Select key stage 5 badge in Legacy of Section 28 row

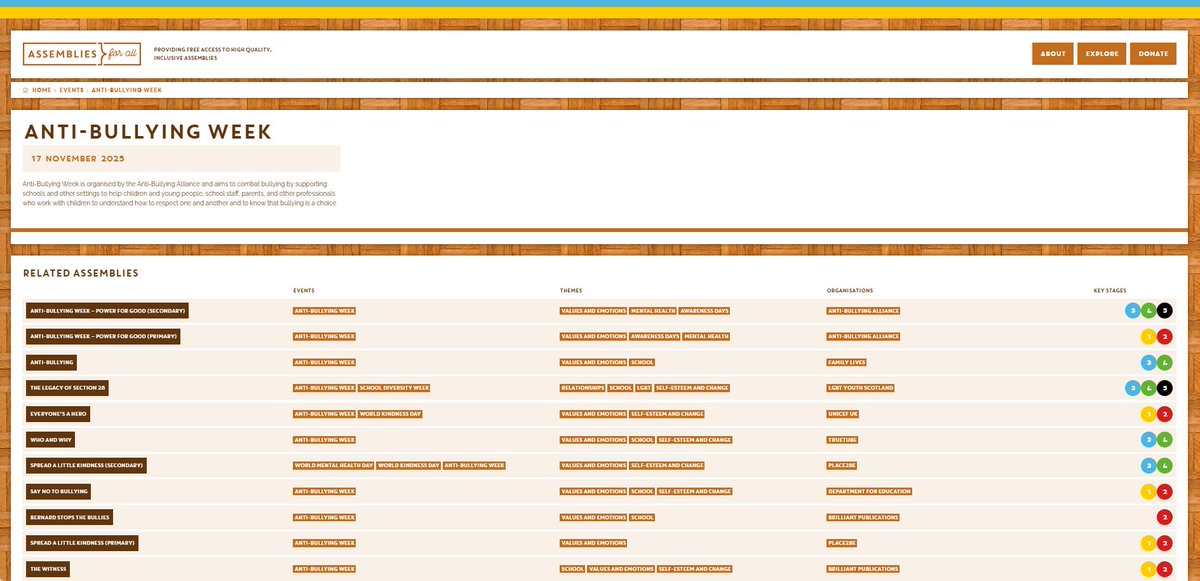point(1165,387)
